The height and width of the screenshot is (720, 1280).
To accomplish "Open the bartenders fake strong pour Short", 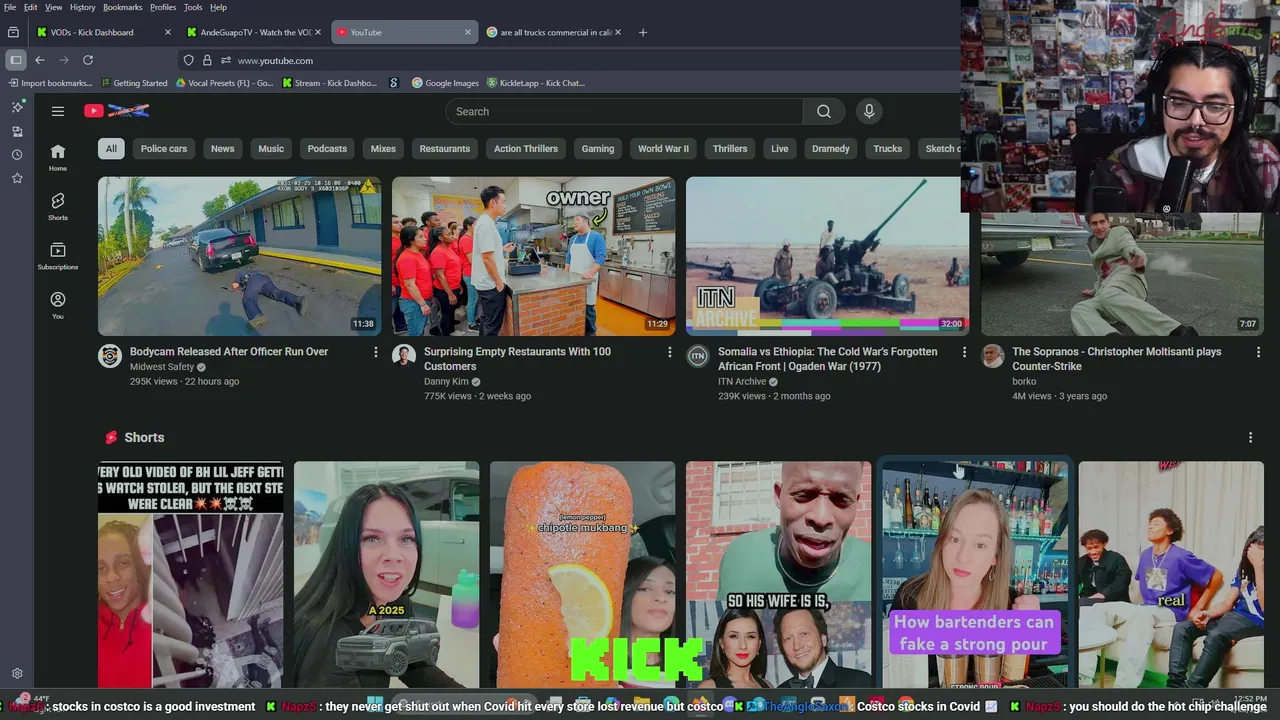I will [x=974, y=575].
